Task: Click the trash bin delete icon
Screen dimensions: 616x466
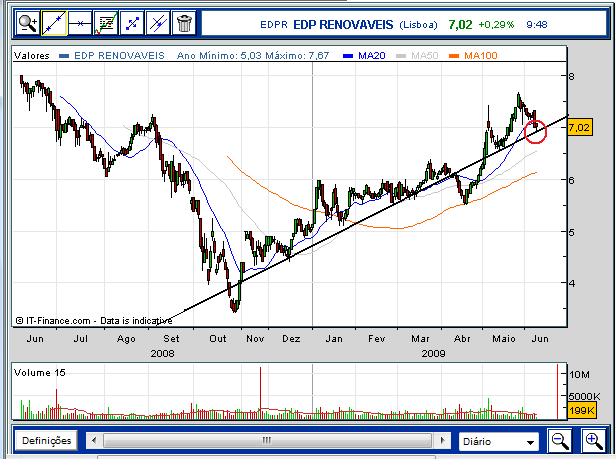Action: tap(184, 24)
